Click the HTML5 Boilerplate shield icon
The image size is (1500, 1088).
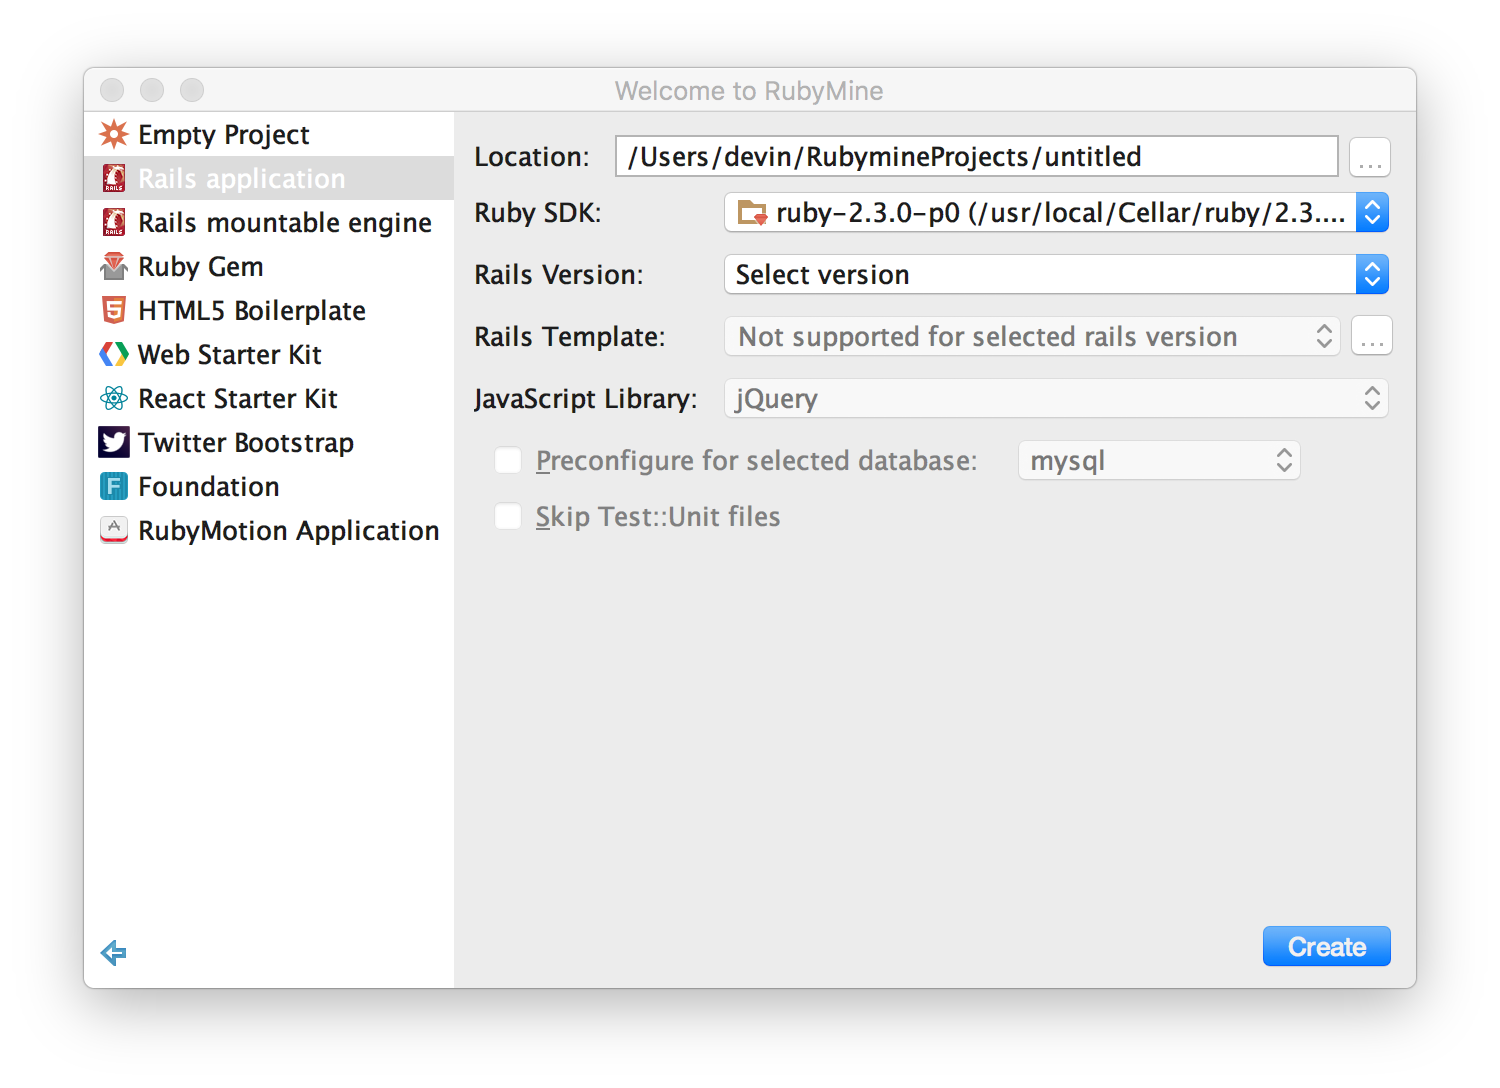tap(114, 310)
